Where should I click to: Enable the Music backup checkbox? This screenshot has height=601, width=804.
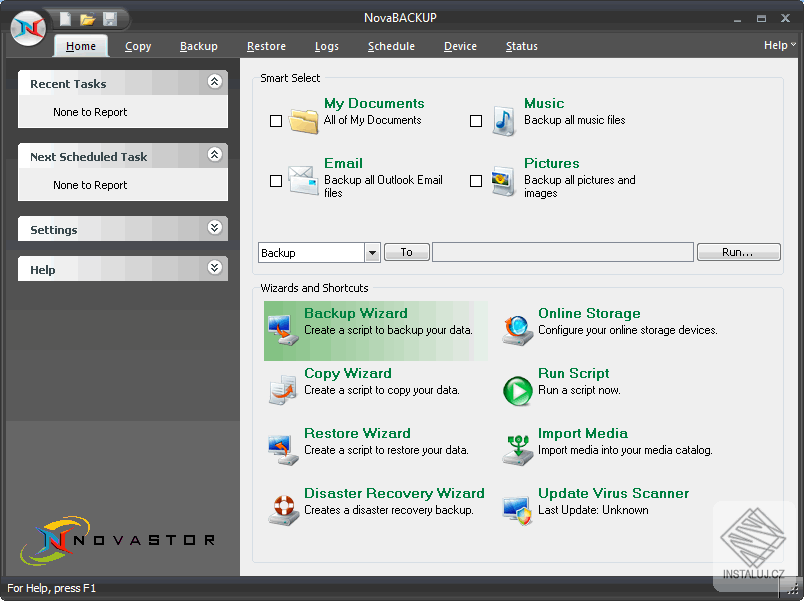click(x=476, y=121)
